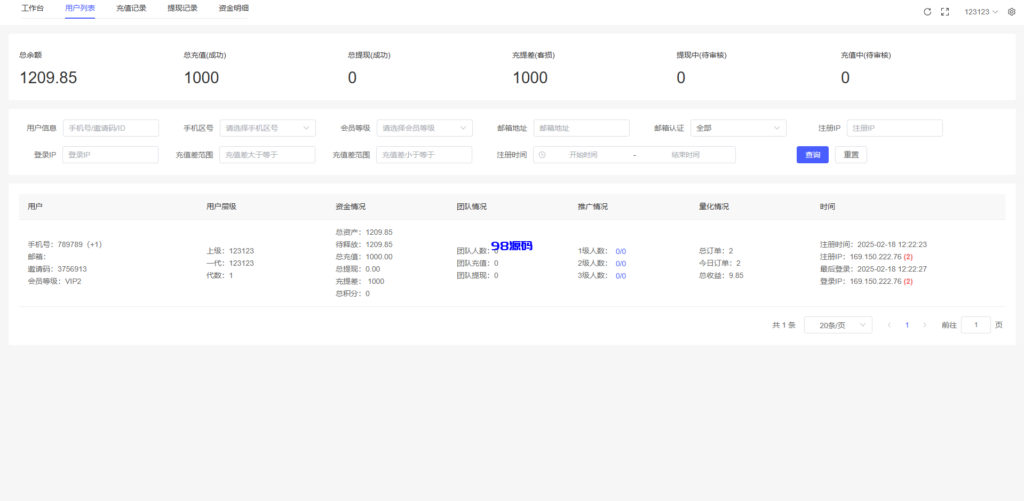The height and width of the screenshot is (501, 1024).
Task: Switch to the 资金明细 tab
Action: [233, 9]
